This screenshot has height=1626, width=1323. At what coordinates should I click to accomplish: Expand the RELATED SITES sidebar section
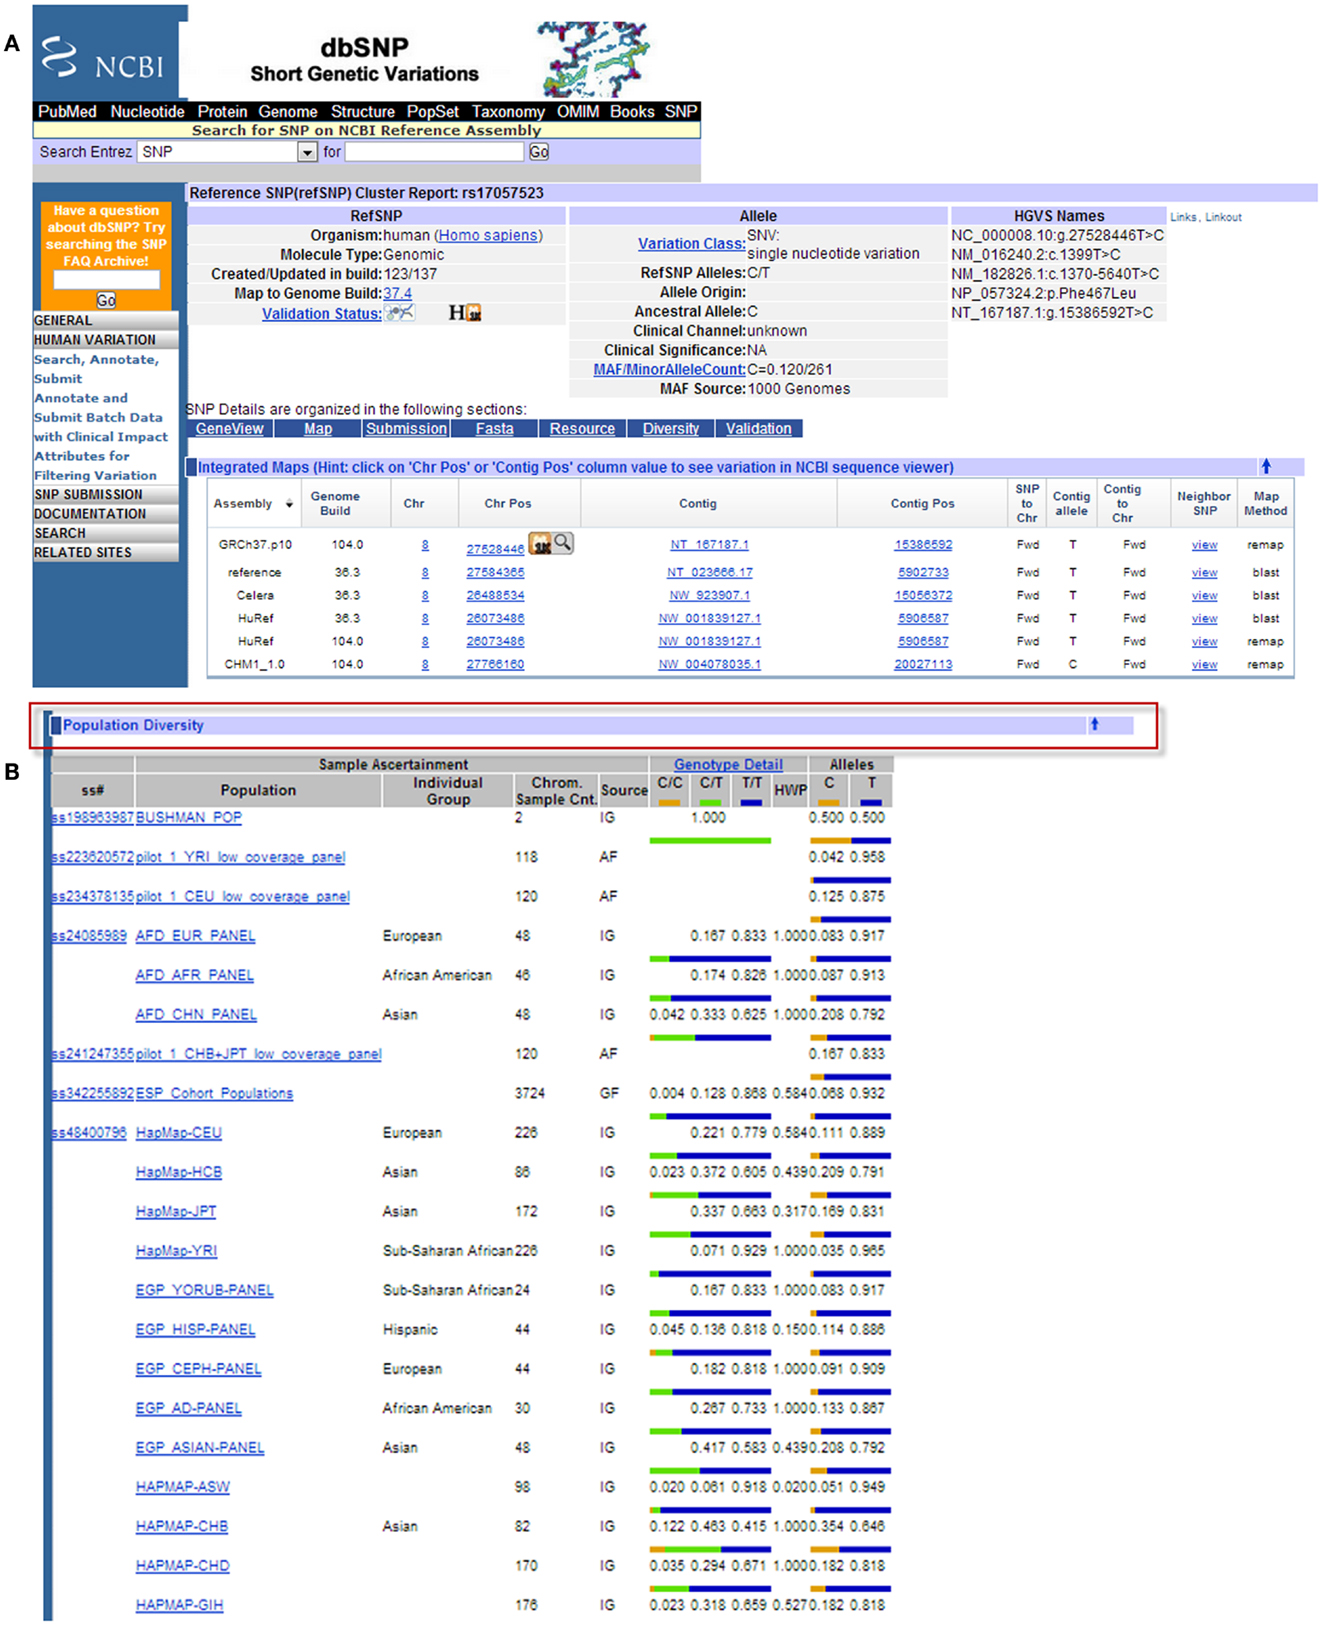point(106,552)
